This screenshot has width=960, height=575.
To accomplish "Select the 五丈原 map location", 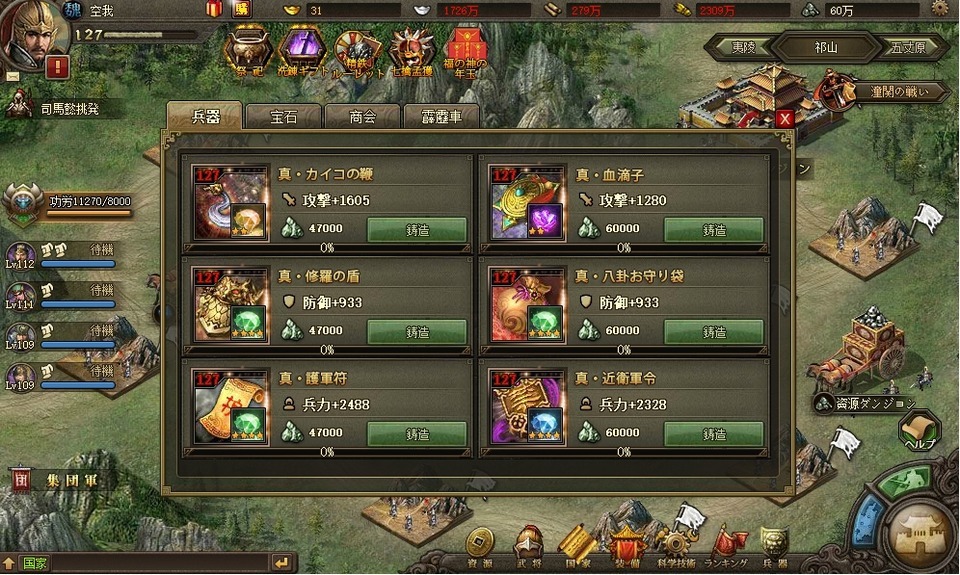I will pyautogui.click(x=908, y=47).
